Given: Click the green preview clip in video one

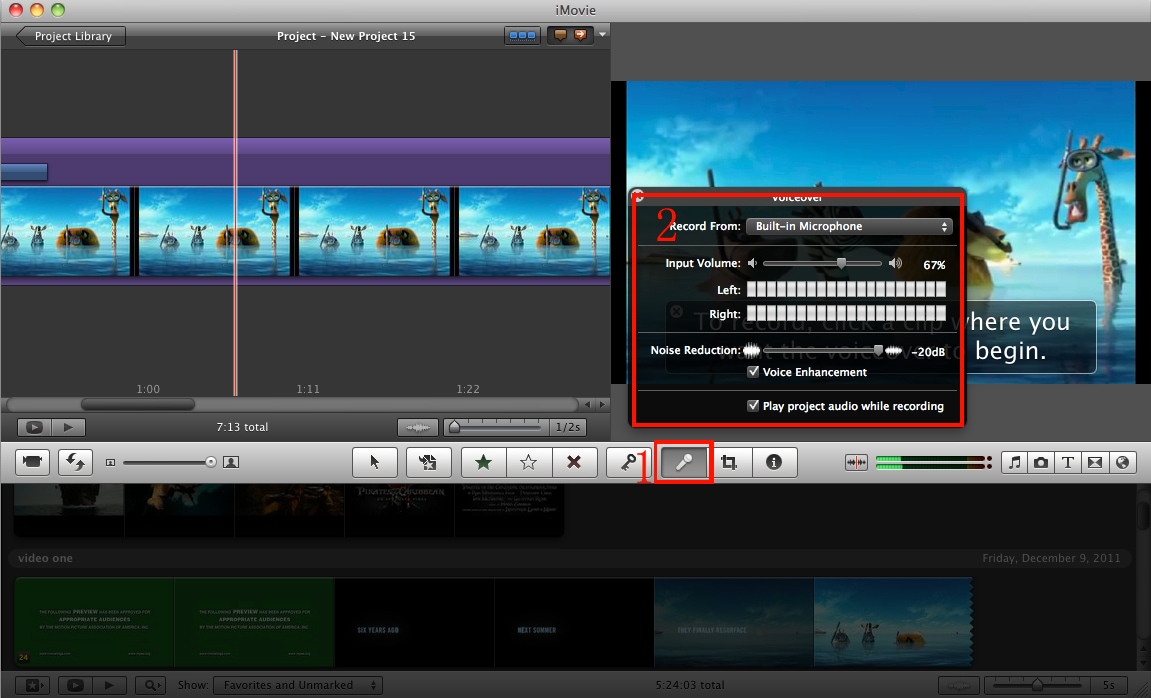Looking at the screenshot, I should 94,622.
